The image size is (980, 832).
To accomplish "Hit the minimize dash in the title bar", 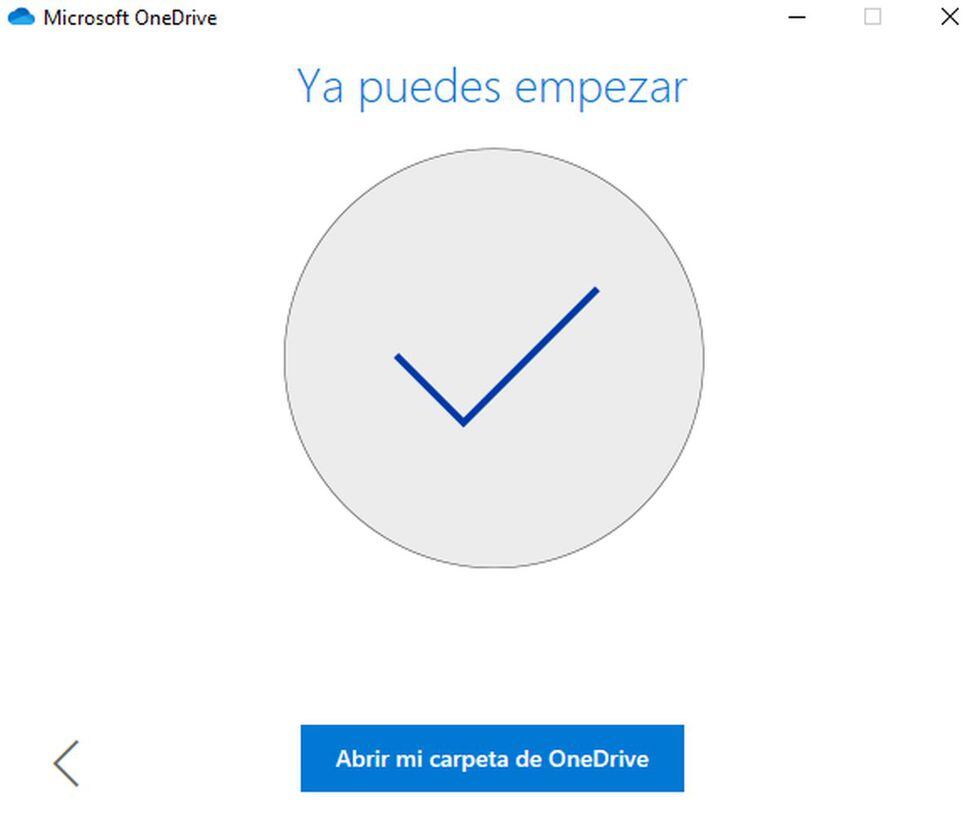I will (x=797, y=17).
